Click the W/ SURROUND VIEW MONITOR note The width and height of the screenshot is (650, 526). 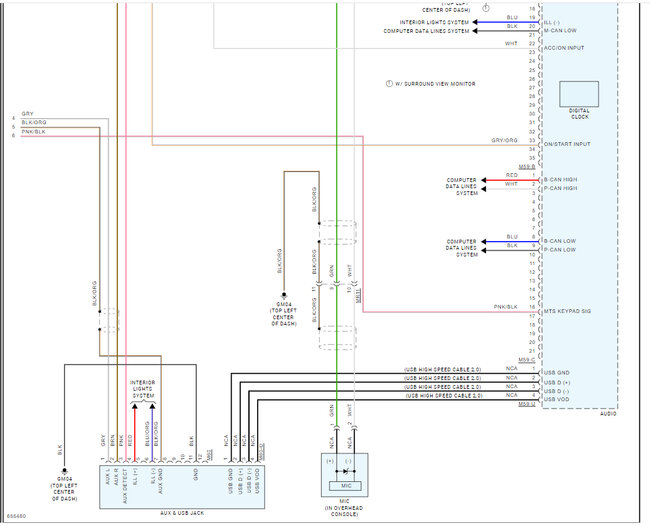click(435, 84)
